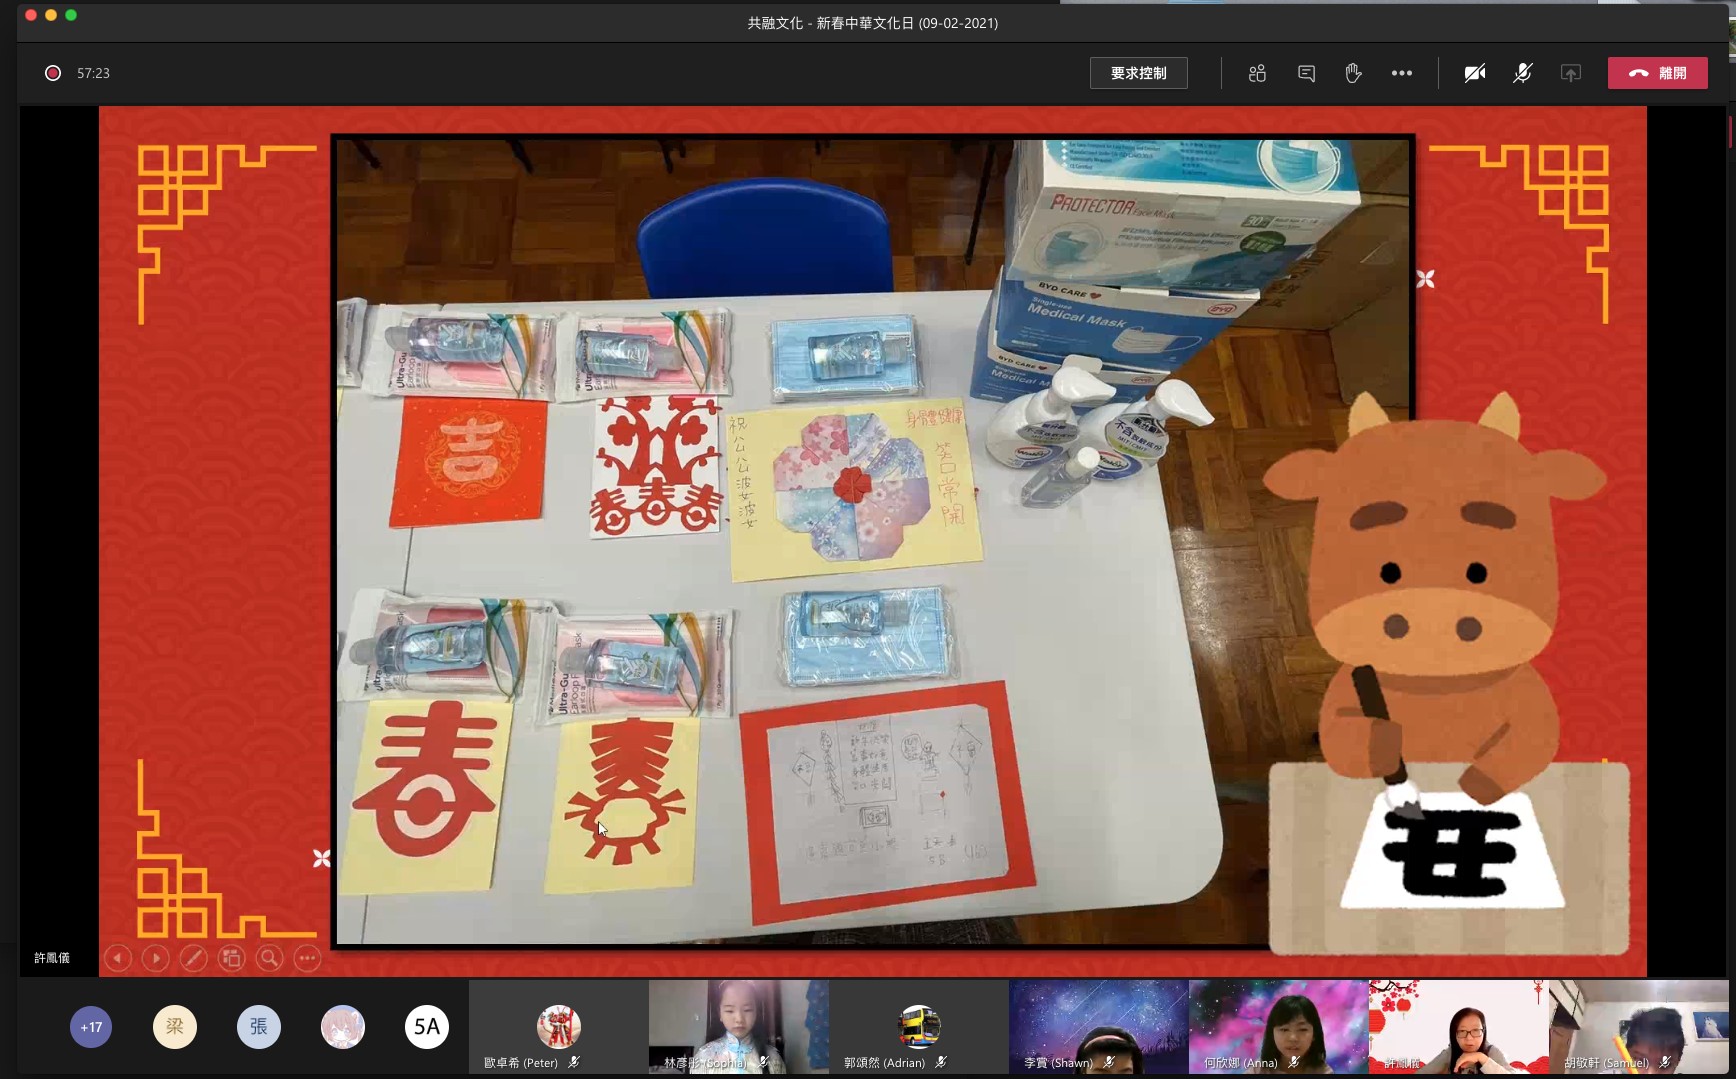
Task: Select 歐卓希 (Peter) participant tile
Action: pyautogui.click(x=558, y=1027)
